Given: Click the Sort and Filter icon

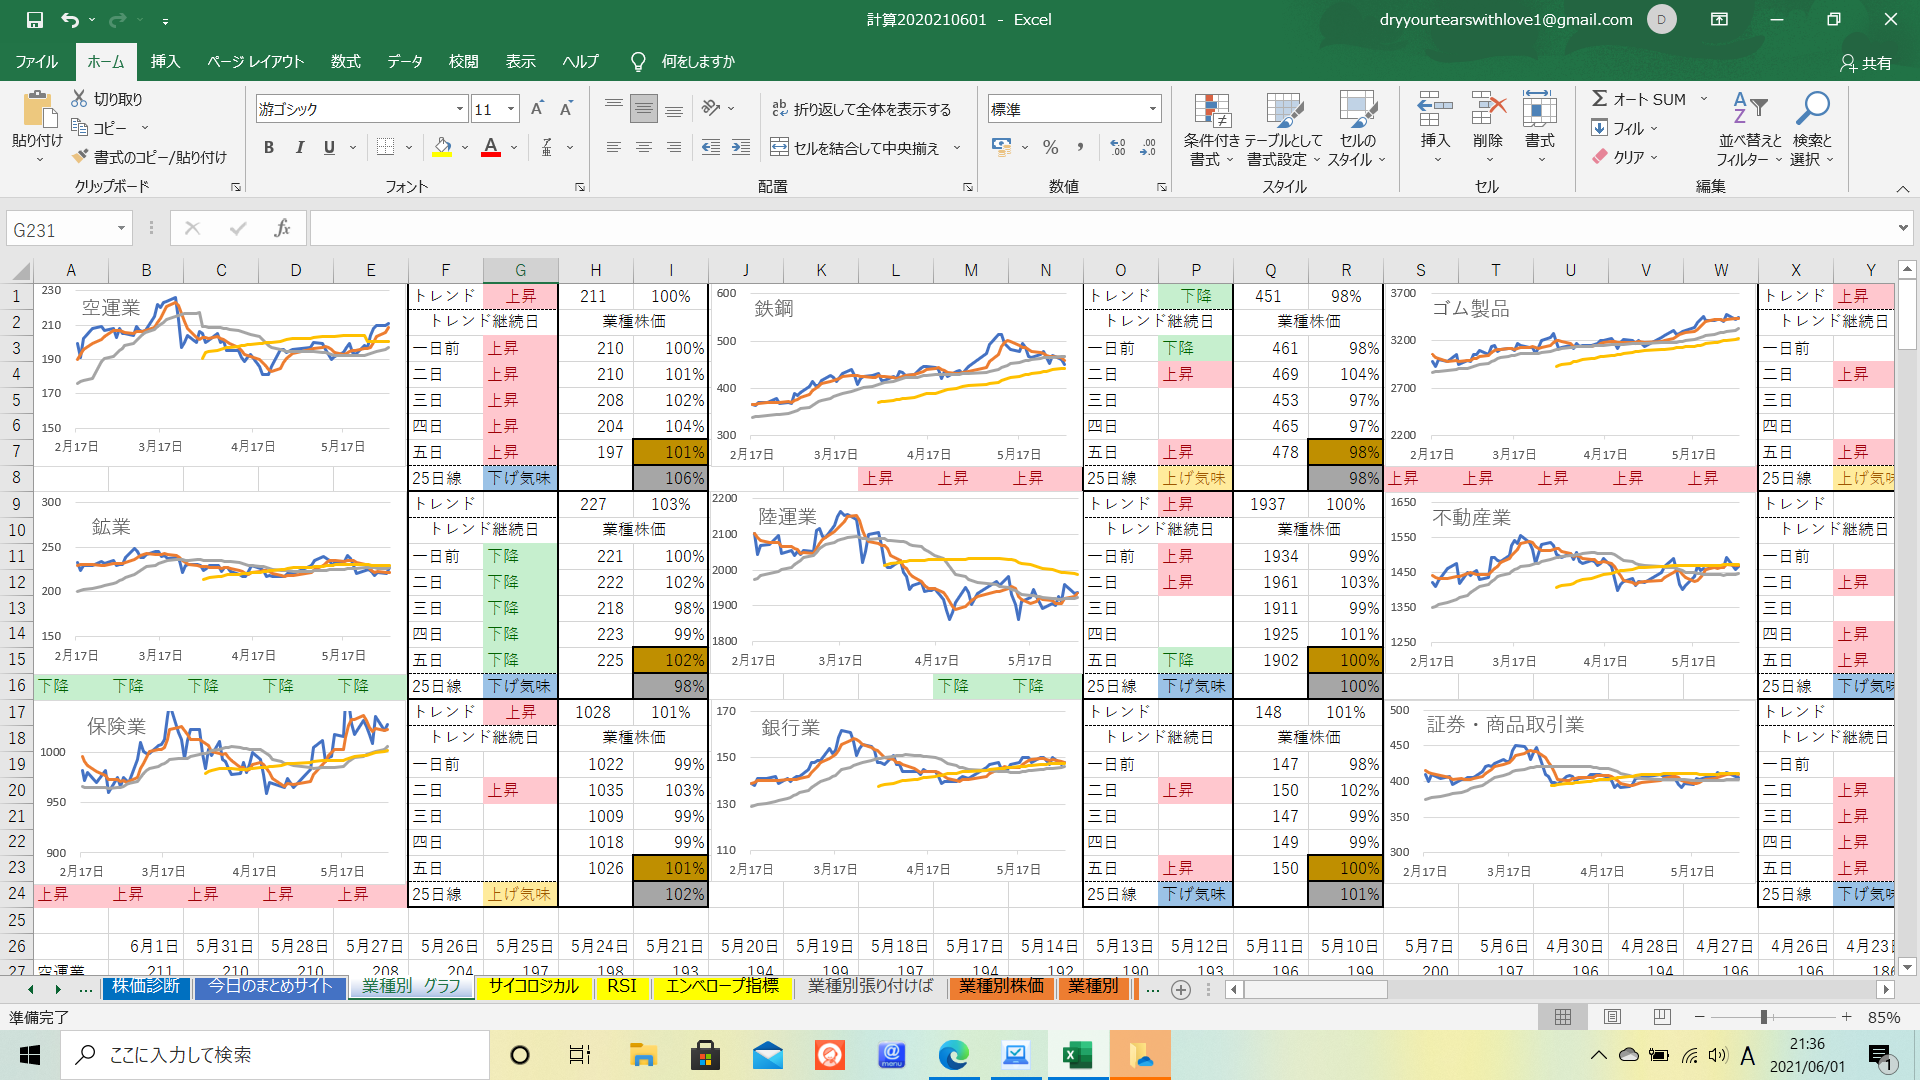Looking at the screenshot, I should pyautogui.click(x=1749, y=108).
